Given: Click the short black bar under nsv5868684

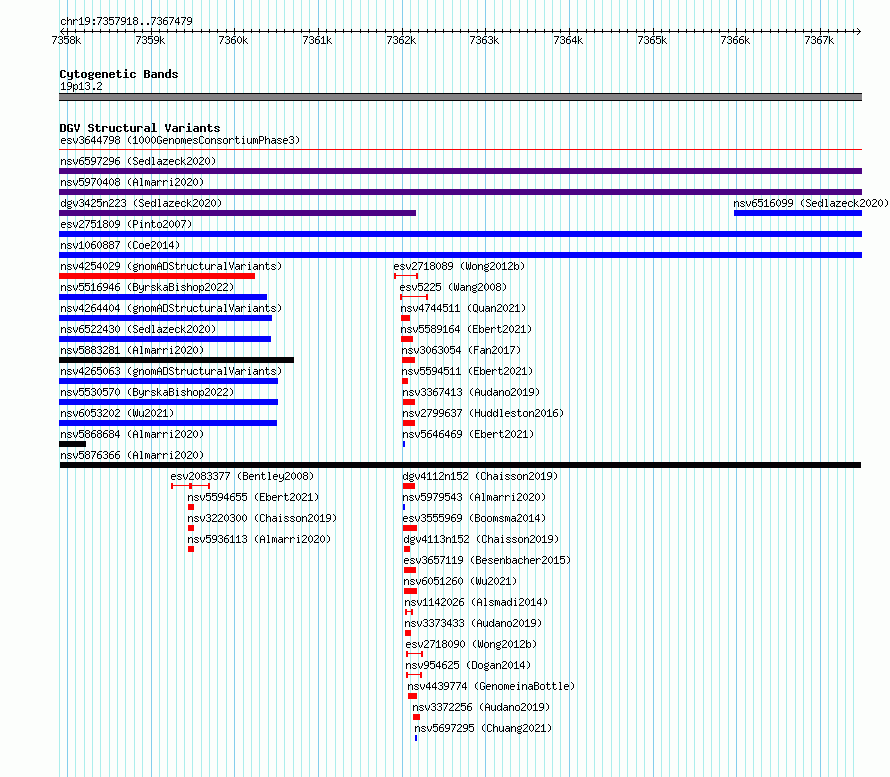Looking at the screenshot, I should point(73,444).
